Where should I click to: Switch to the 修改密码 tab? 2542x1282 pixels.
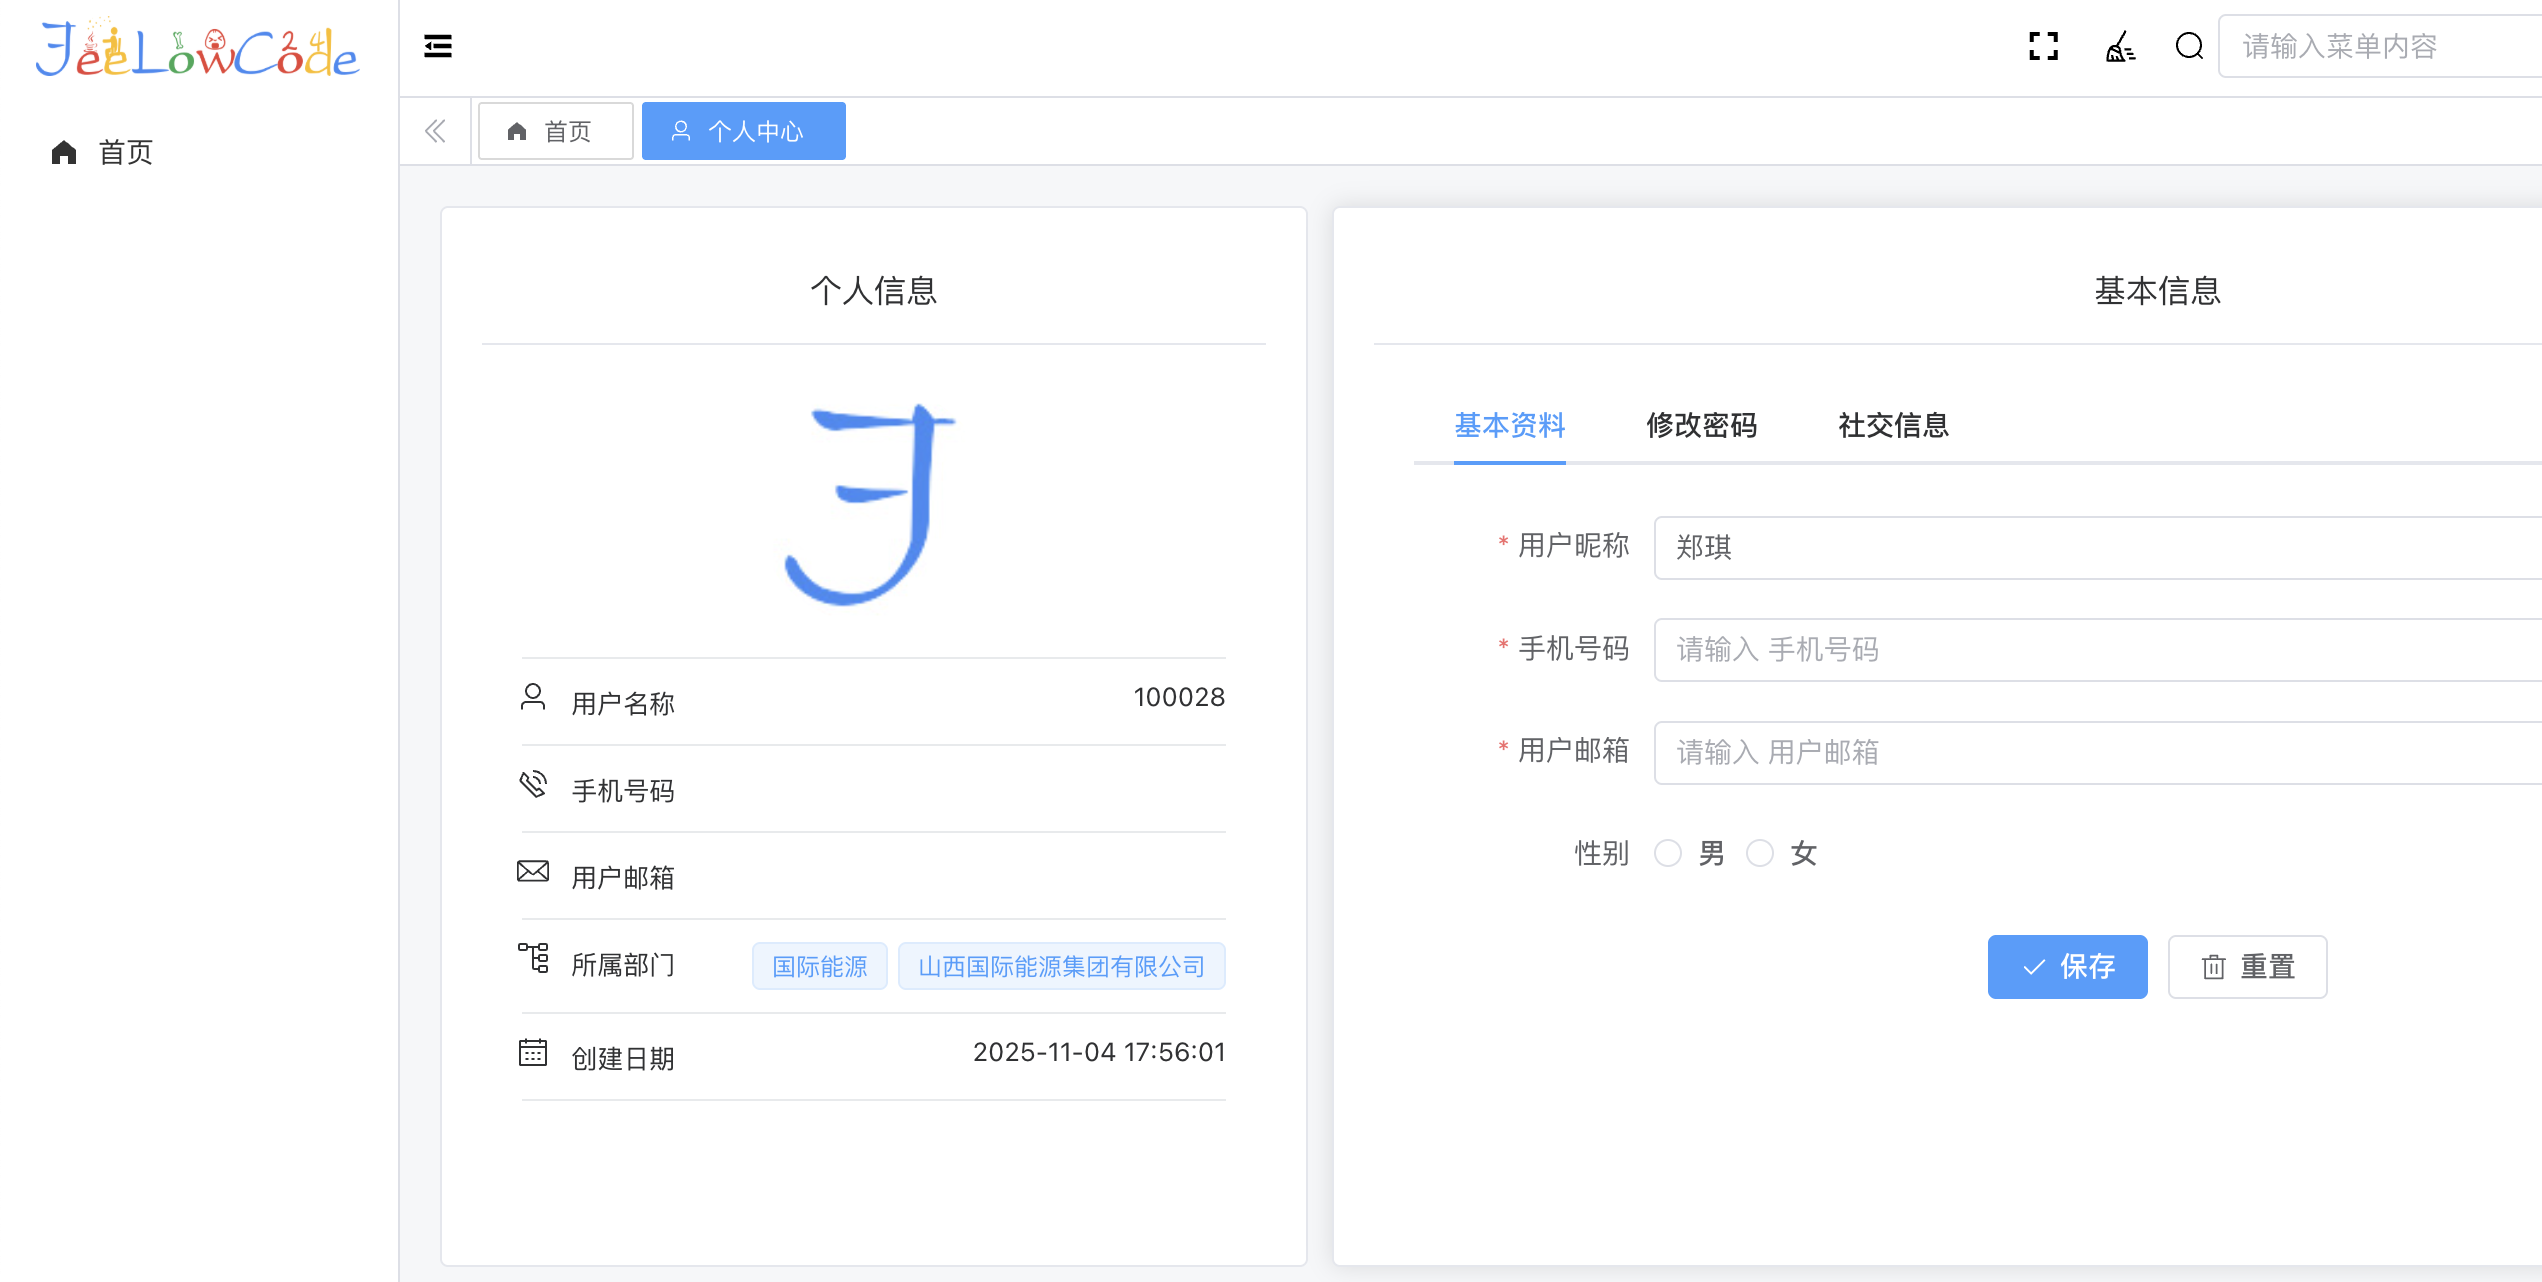click(1701, 425)
